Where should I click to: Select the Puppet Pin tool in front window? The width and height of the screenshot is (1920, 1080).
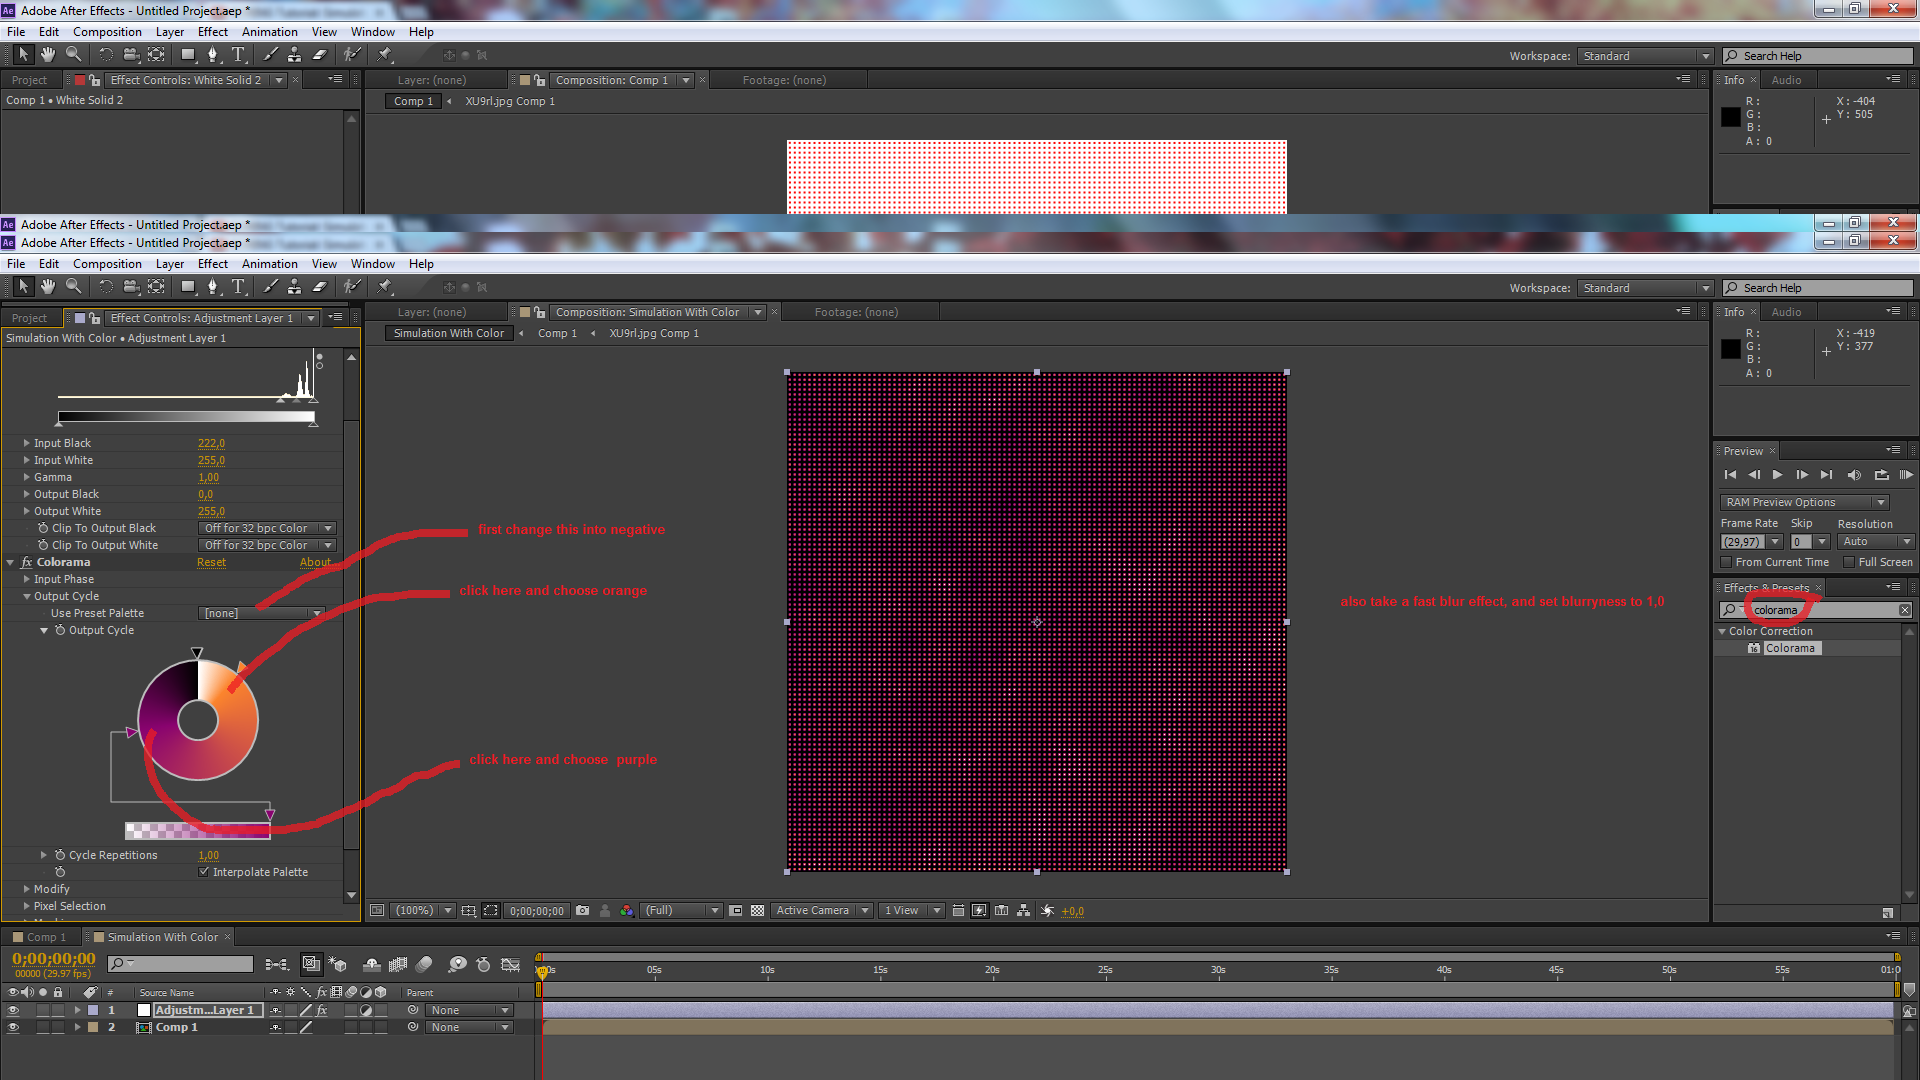(384, 287)
